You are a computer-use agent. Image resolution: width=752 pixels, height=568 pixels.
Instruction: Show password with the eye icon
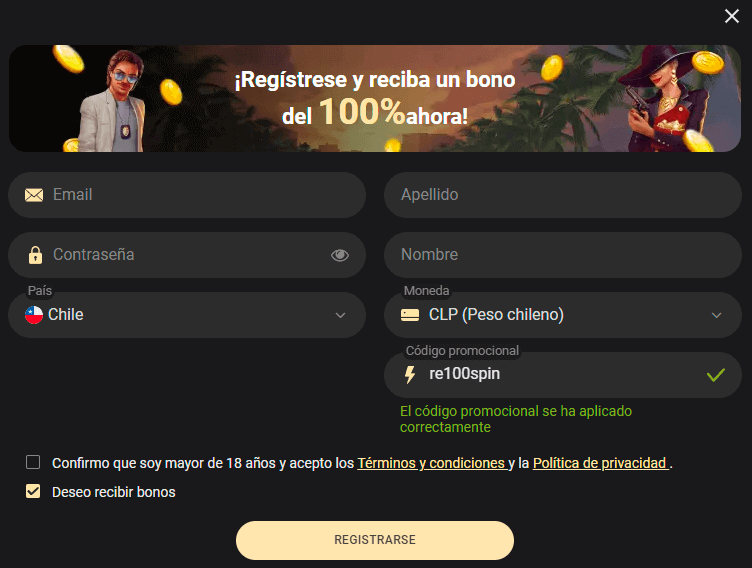coord(340,255)
